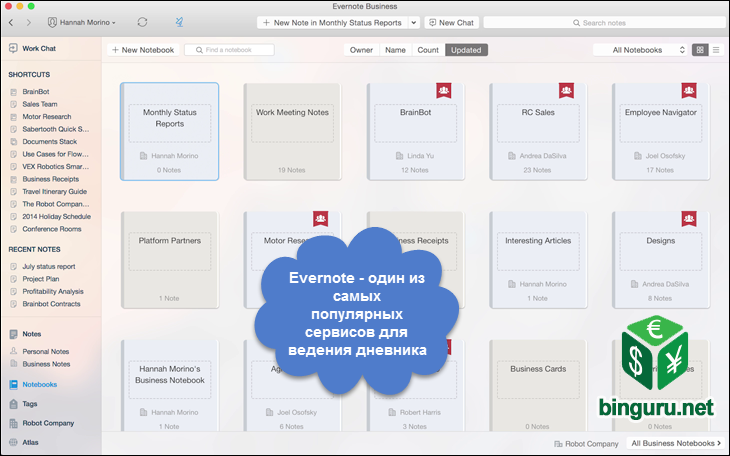Open Hannah Morino's Business Notebook
The width and height of the screenshot is (730, 456).
point(169,386)
